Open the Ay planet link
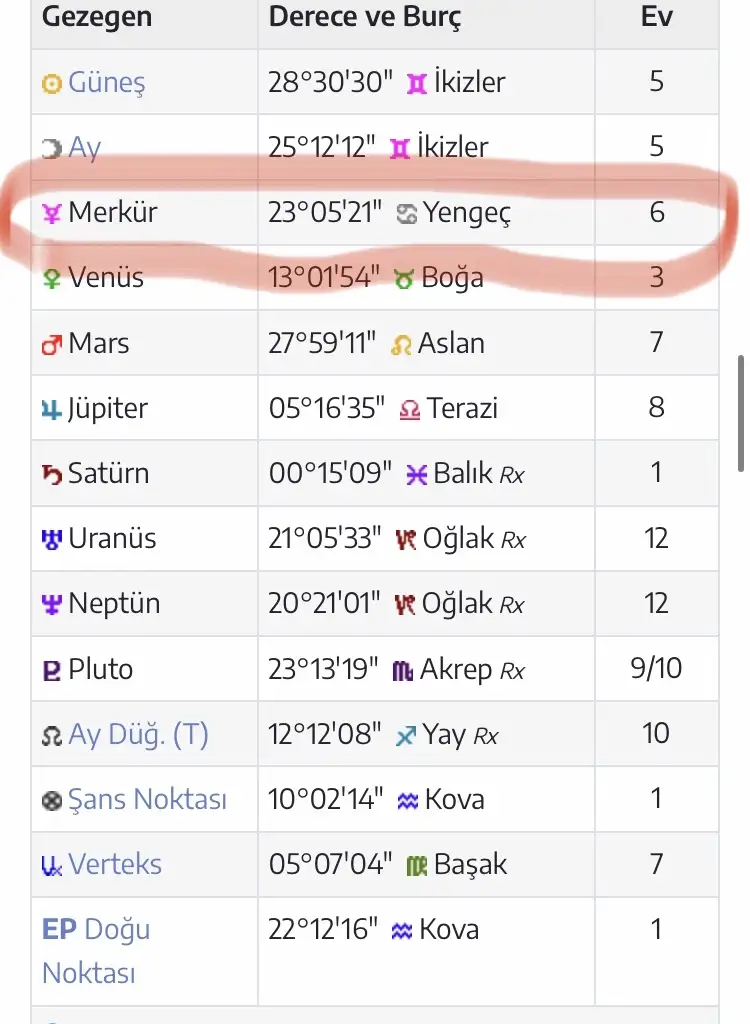This screenshot has width=750, height=1024. click(85, 148)
